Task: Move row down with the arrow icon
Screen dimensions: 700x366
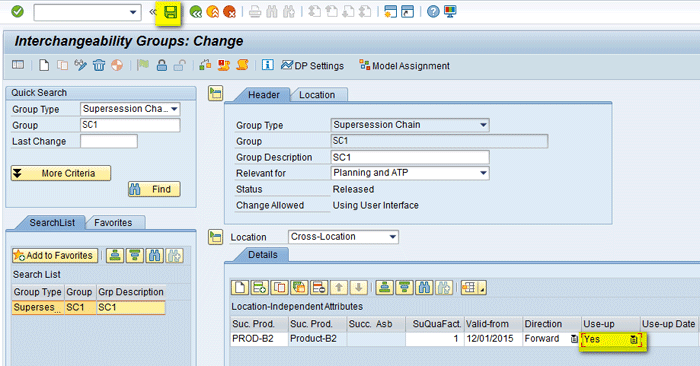Action: 358,288
